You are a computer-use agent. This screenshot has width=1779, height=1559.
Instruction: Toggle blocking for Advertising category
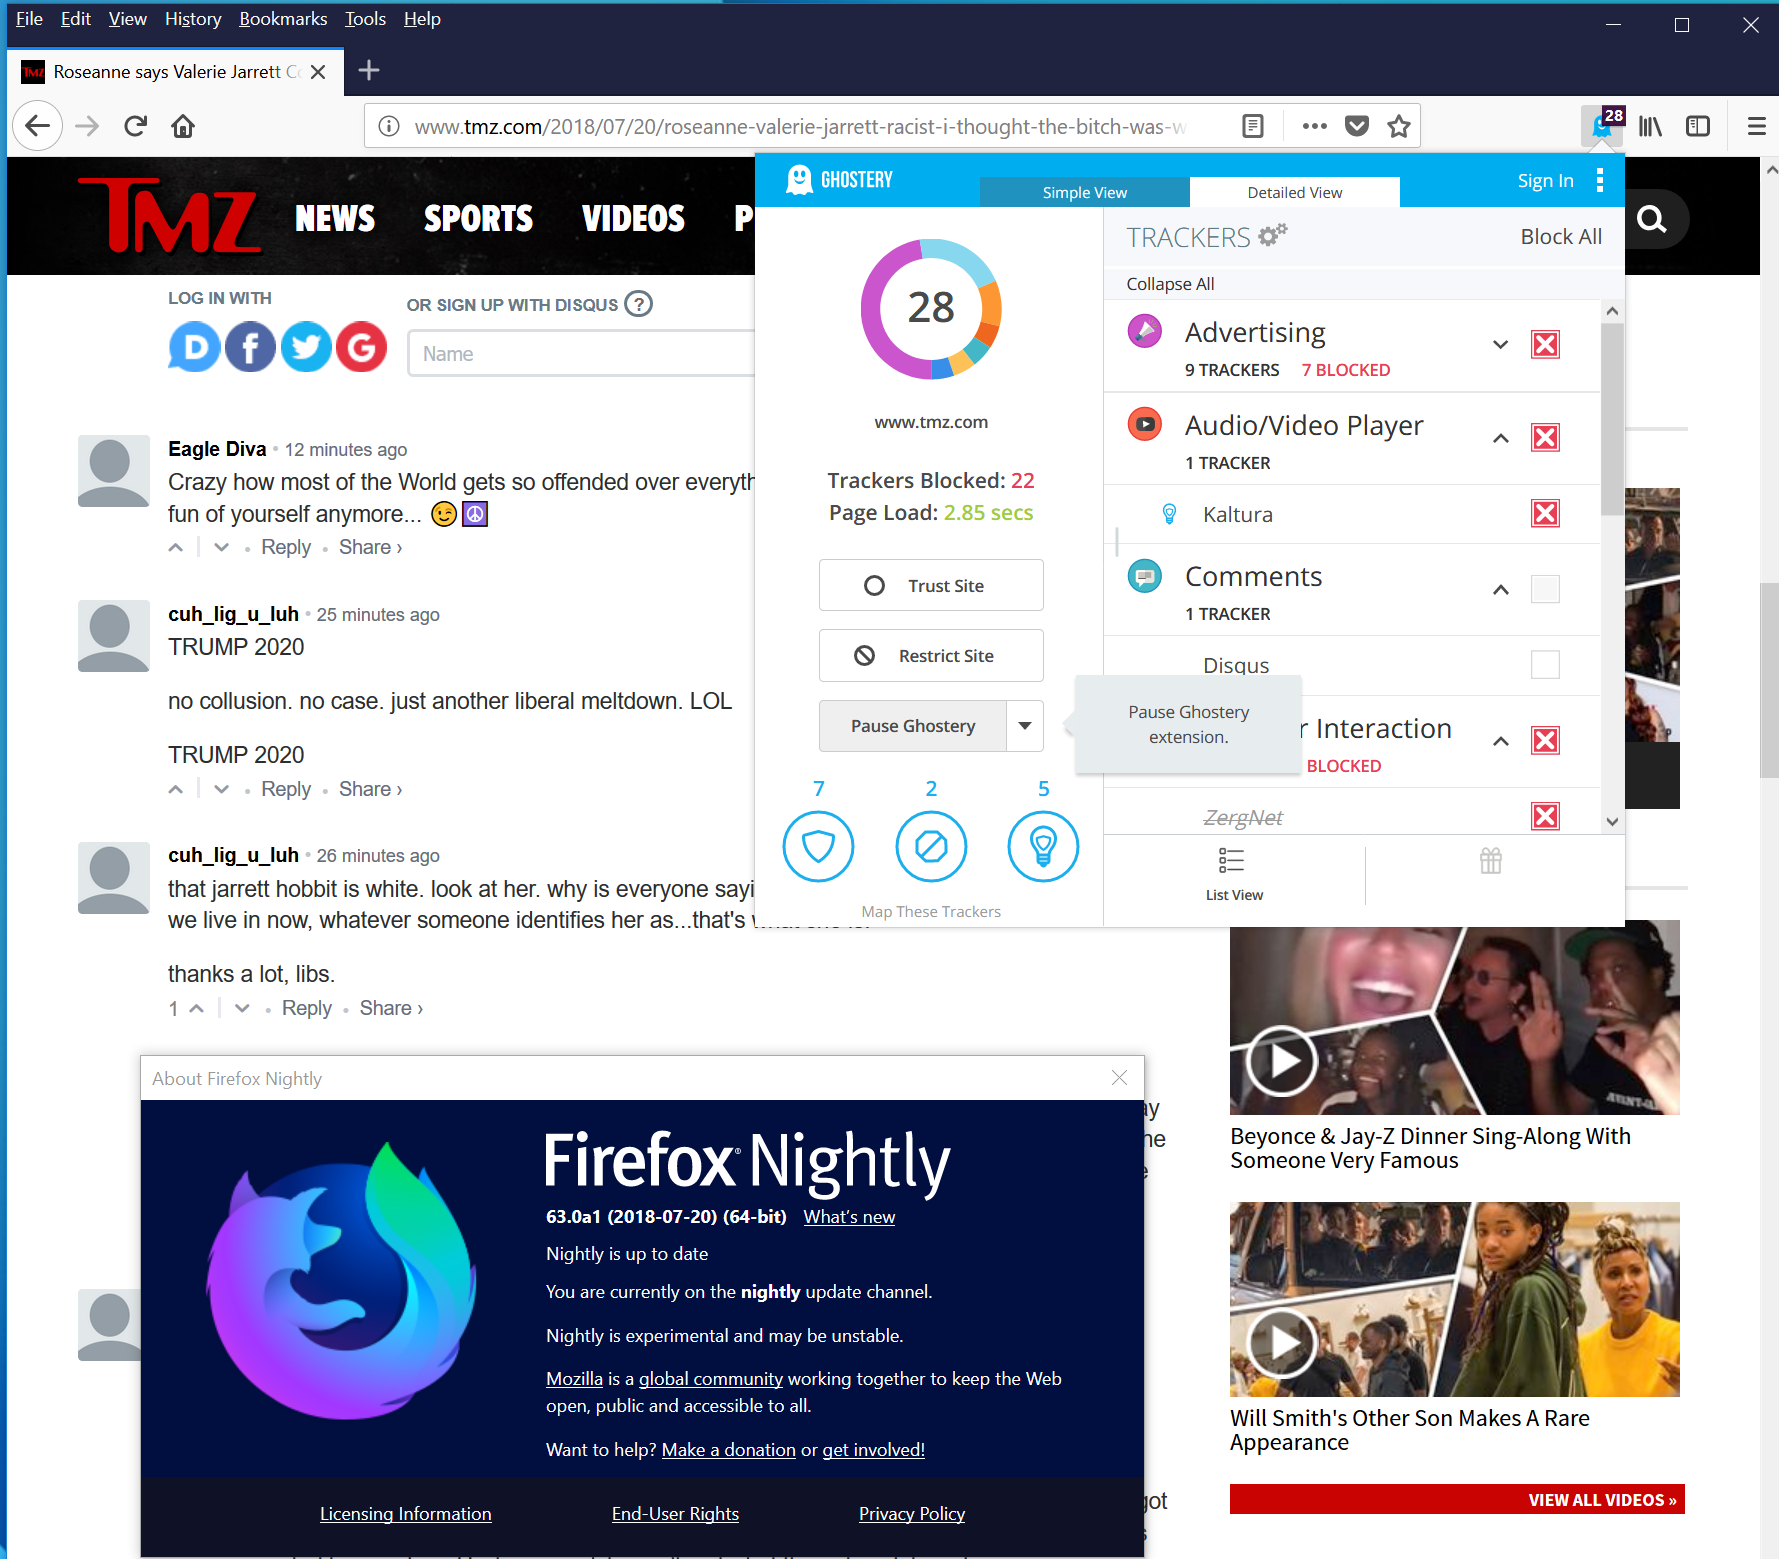(x=1545, y=345)
